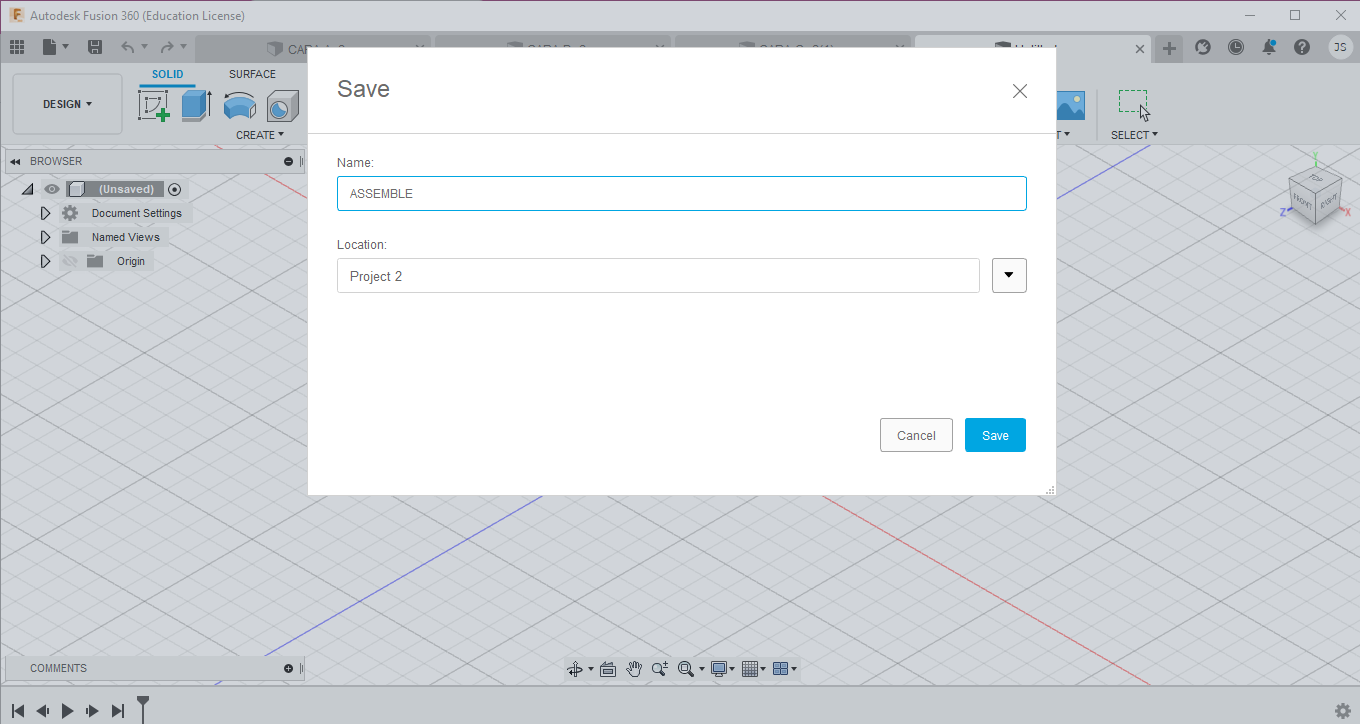This screenshot has height=724, width=1360.
Task: Activate the Unsaved component radio button
Action: (x=175, y=189)
